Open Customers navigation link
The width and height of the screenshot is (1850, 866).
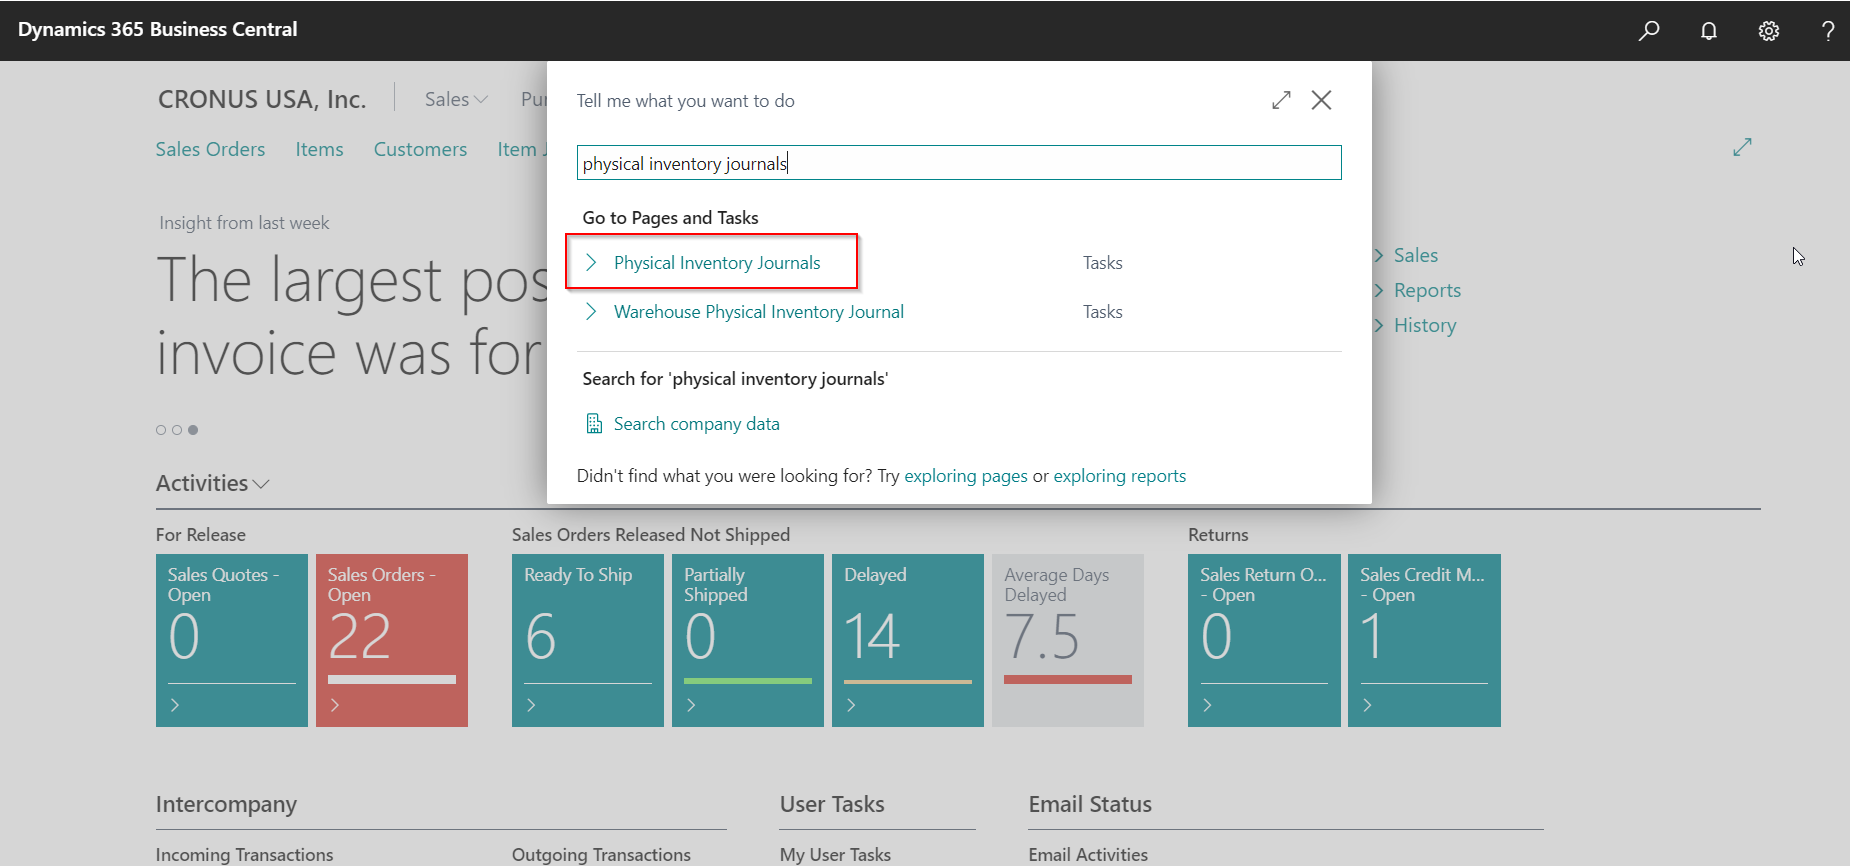coord(420,149)
